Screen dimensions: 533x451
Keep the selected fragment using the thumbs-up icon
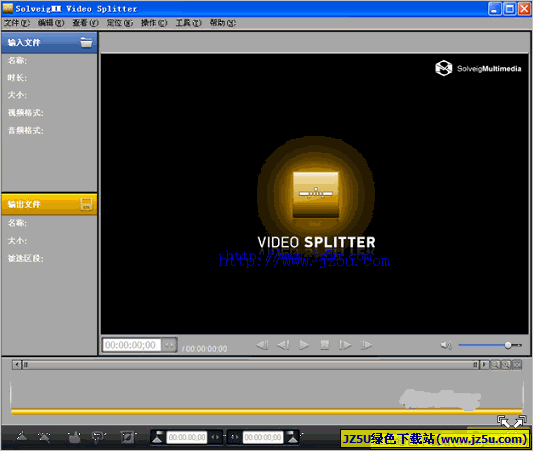tap(74, 437)
